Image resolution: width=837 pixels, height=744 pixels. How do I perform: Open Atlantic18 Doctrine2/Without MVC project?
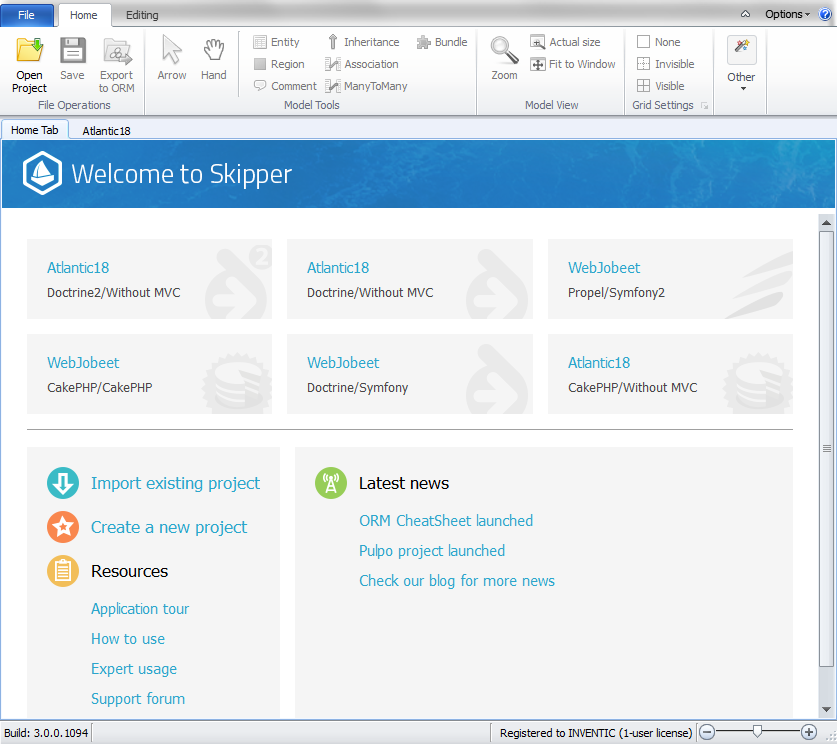pyautogui.click(x=149, y=279)
